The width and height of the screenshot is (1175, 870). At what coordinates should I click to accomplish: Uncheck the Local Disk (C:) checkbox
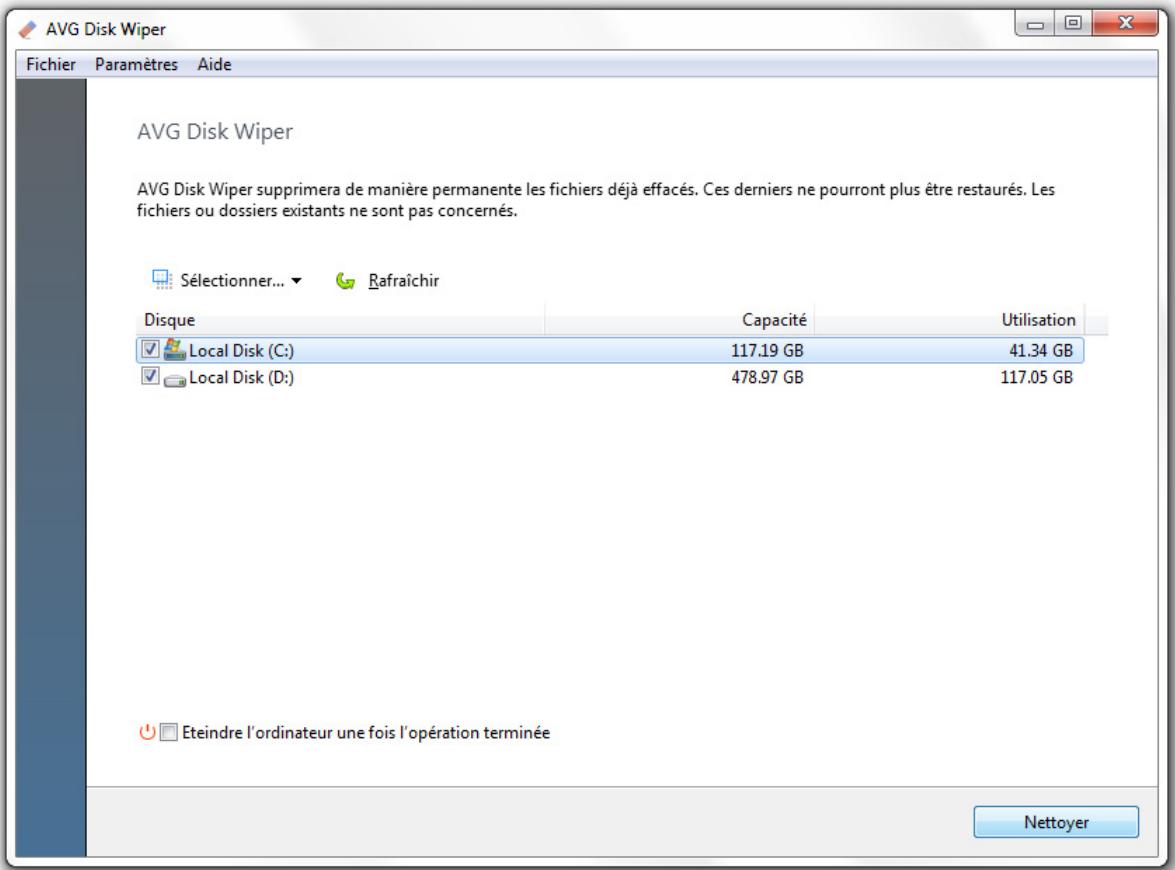click(150, 349)
